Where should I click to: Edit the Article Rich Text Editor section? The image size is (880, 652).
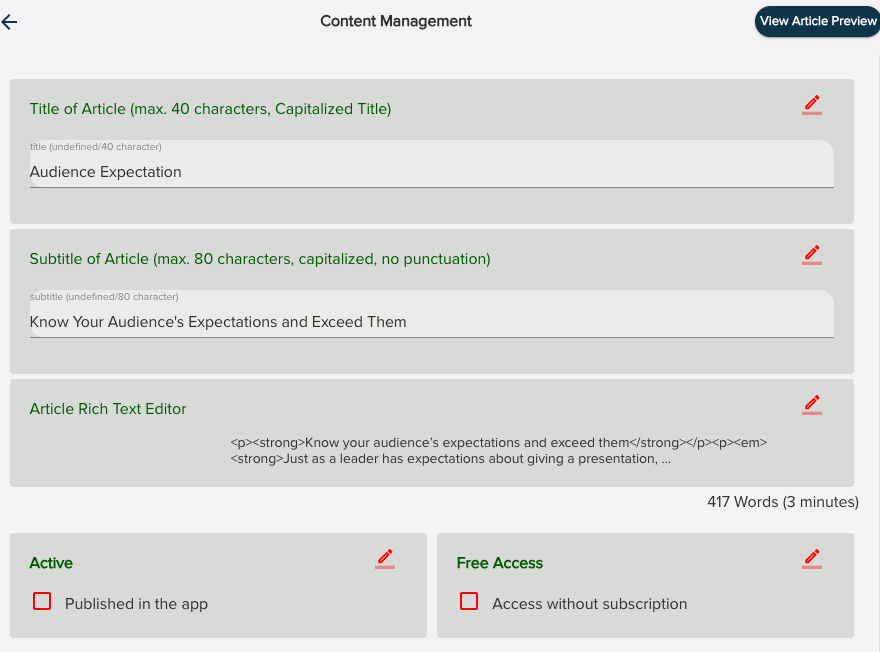pyautogui.click(x=812, y=405)
